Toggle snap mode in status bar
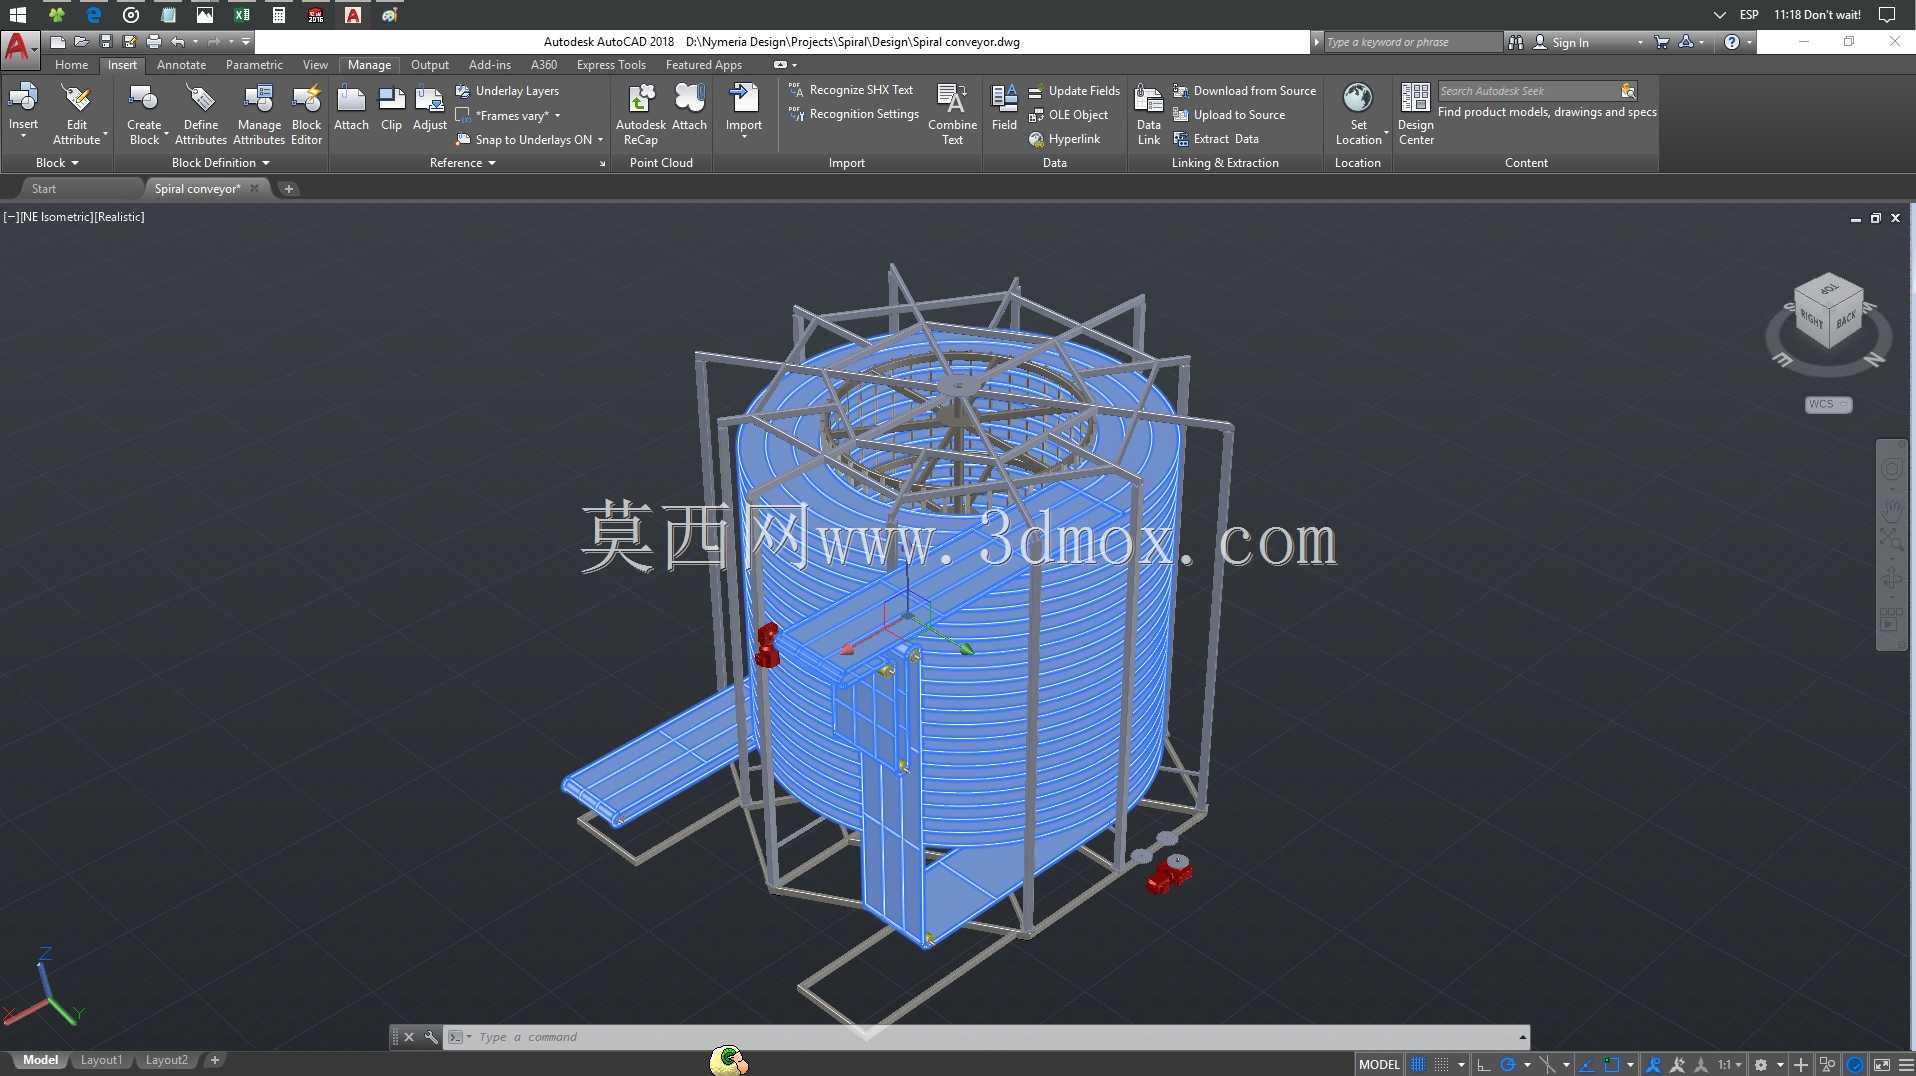 [x=1441, y=1065]
